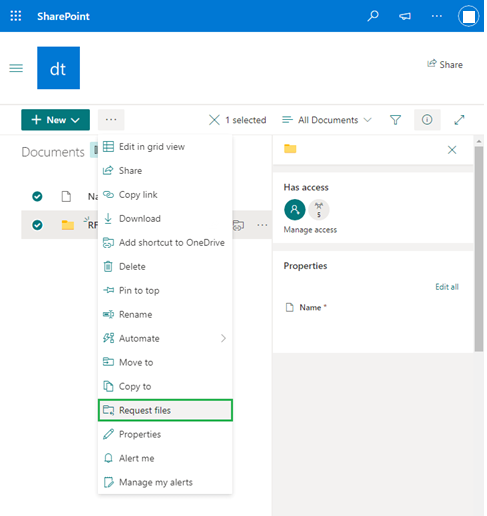Uncheck the selected folder row checkmark
Image resolution: width=487 pixels, height=516 pixels.
tap(37, 225)
